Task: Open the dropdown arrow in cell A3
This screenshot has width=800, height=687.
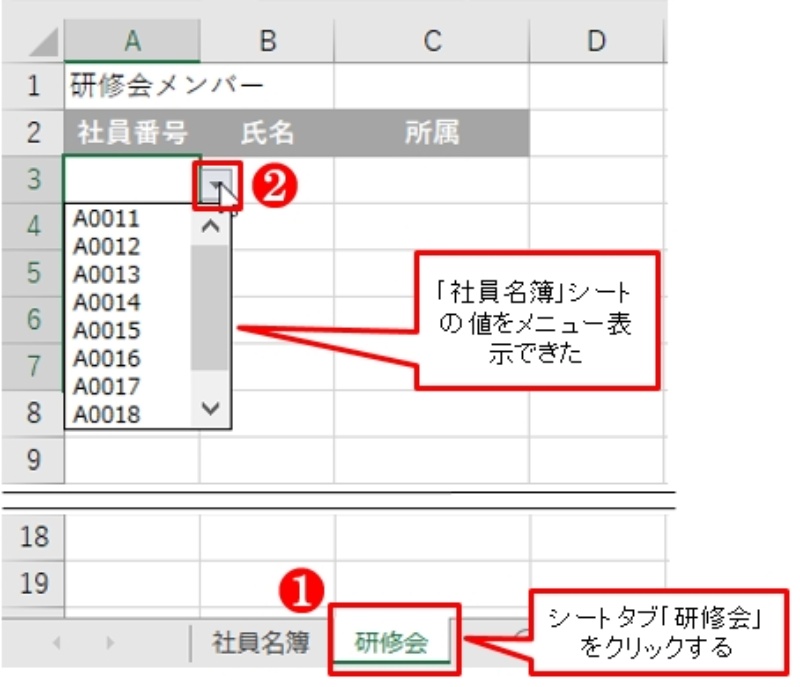Action: (216, 181)
